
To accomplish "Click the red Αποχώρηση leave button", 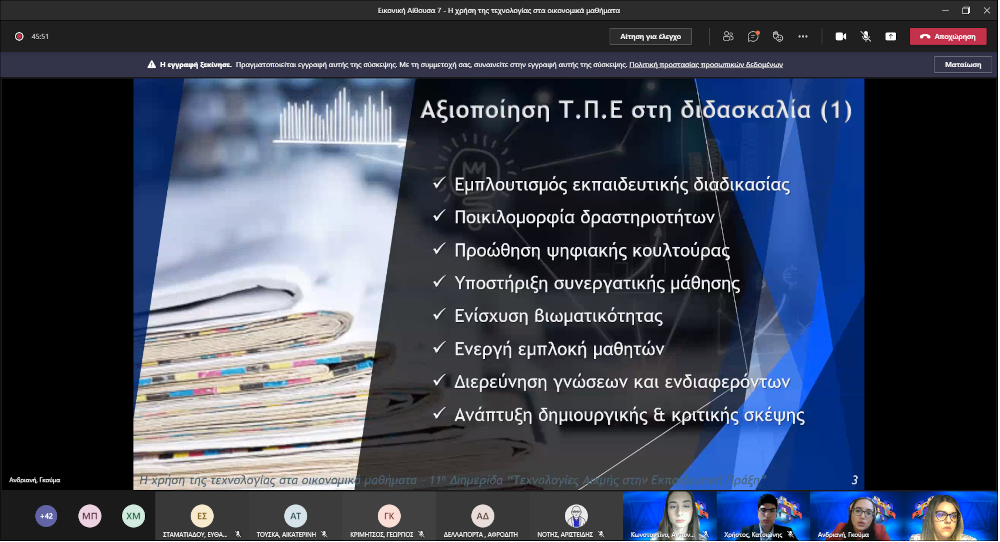I will click(947, 36).
